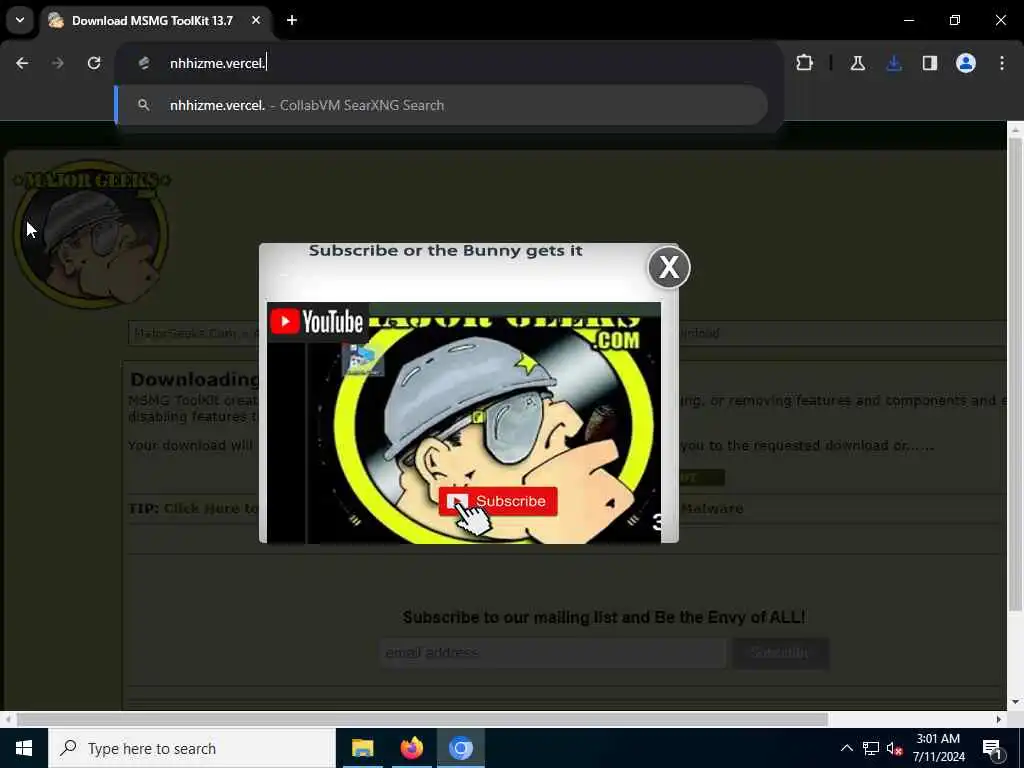Open a new tab with plus button
This screenshot has width=1024, height=768.
tap(292, 20)
